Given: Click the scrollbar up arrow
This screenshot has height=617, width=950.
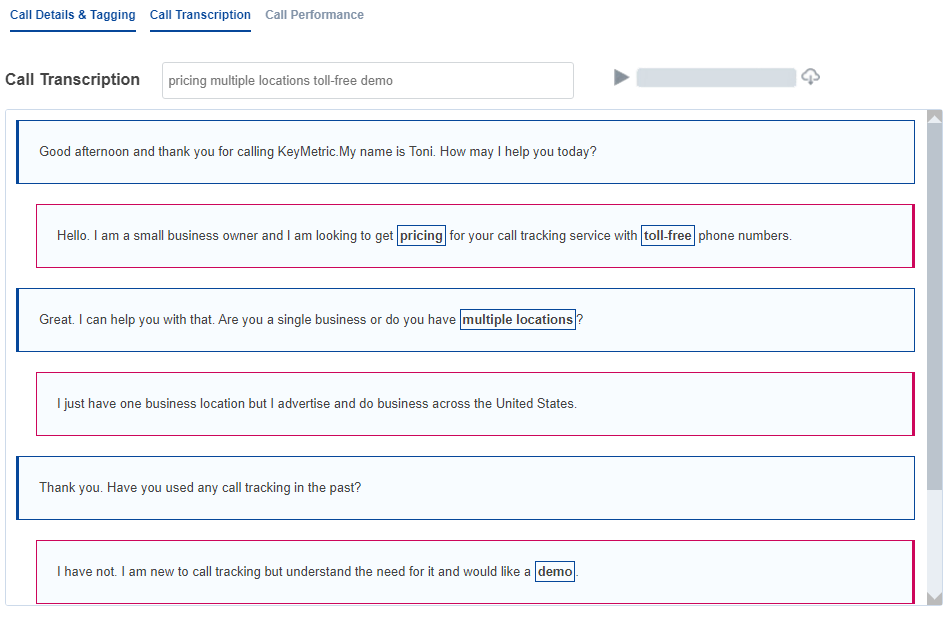Looking at the screenshot, I should (935, 118).
